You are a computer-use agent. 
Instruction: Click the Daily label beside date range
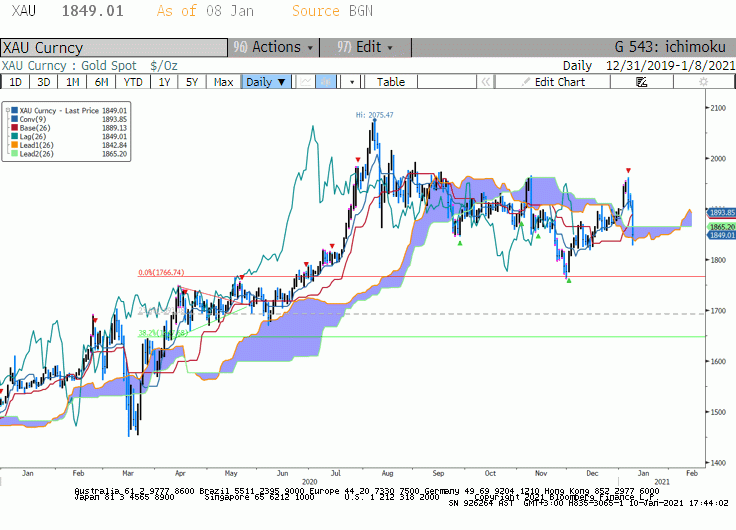pyautogui.click(x=577, y=65)
